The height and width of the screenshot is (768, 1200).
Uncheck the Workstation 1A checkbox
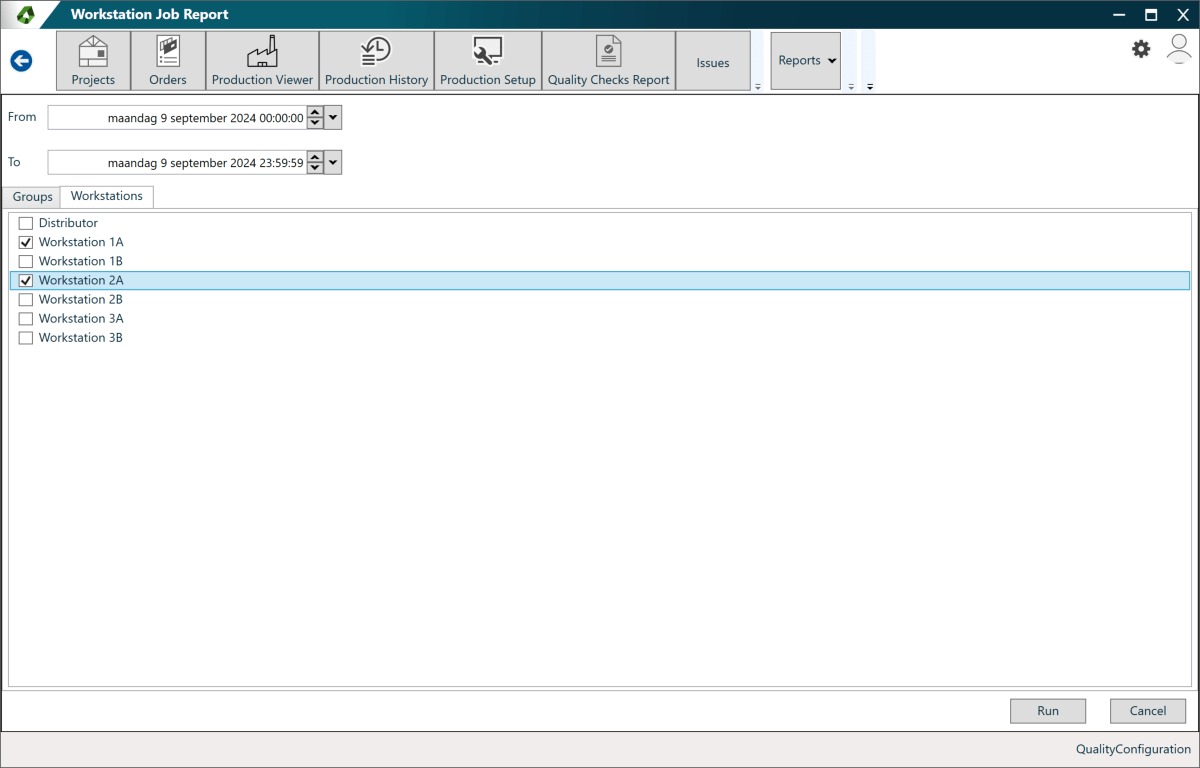coord(26,242)
